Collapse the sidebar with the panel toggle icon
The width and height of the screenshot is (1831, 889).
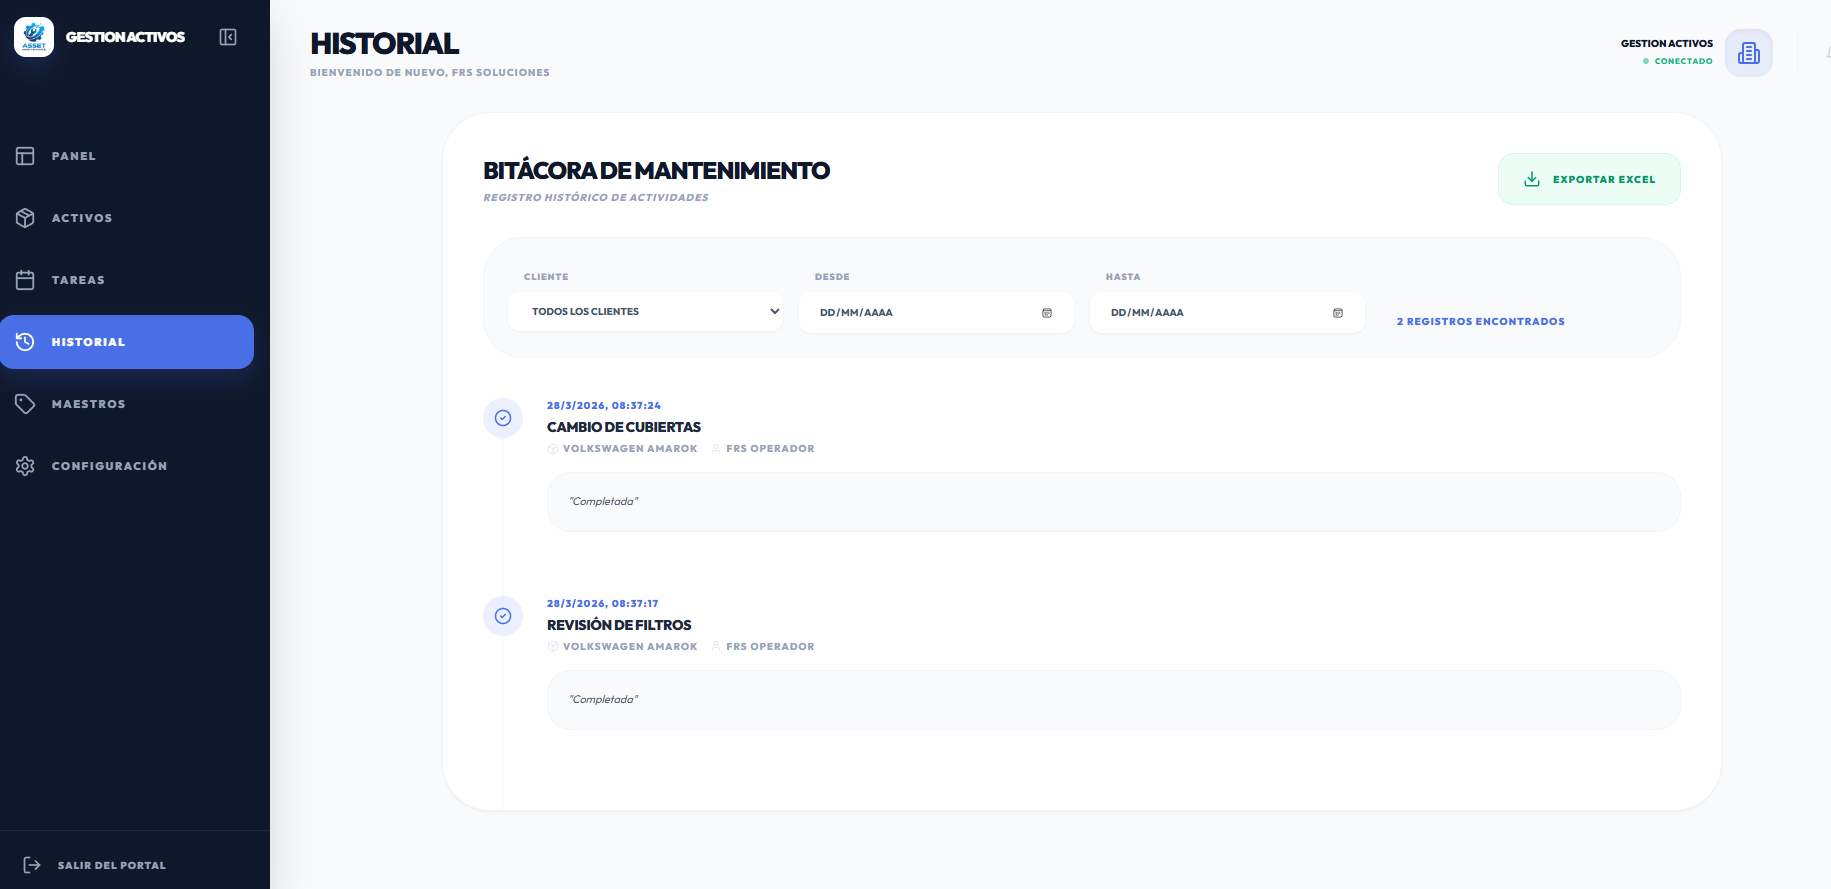[x=228, y=37]
